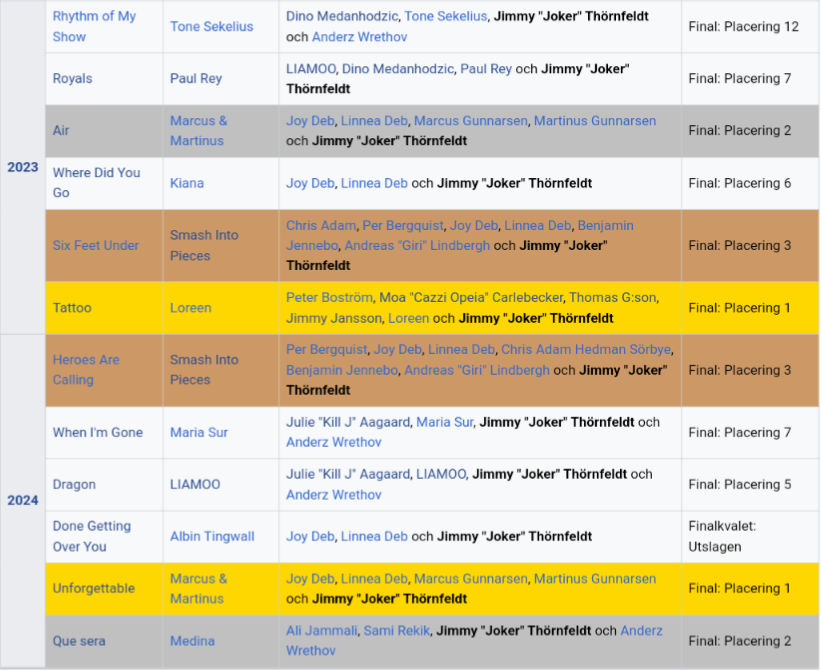This screenshot has width=822, height=670.
Task: Select Final: Placering 1 in Tattoo row
Action: click(739, 308)
